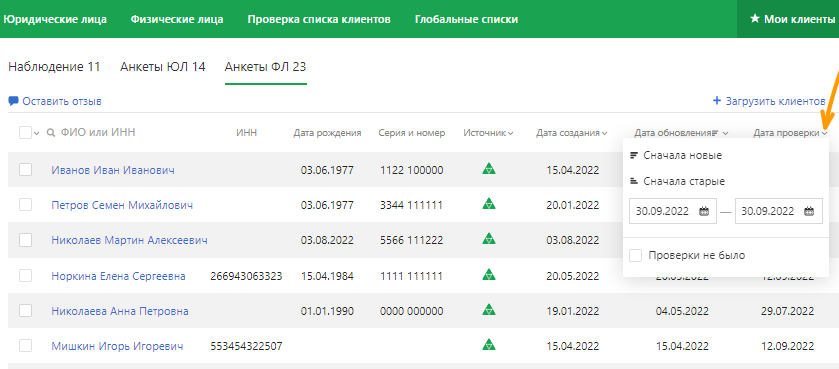Open the profile of Николаева Анна Петровна
The height and width of the screenshot is (369, 839).
click(120, 311)
